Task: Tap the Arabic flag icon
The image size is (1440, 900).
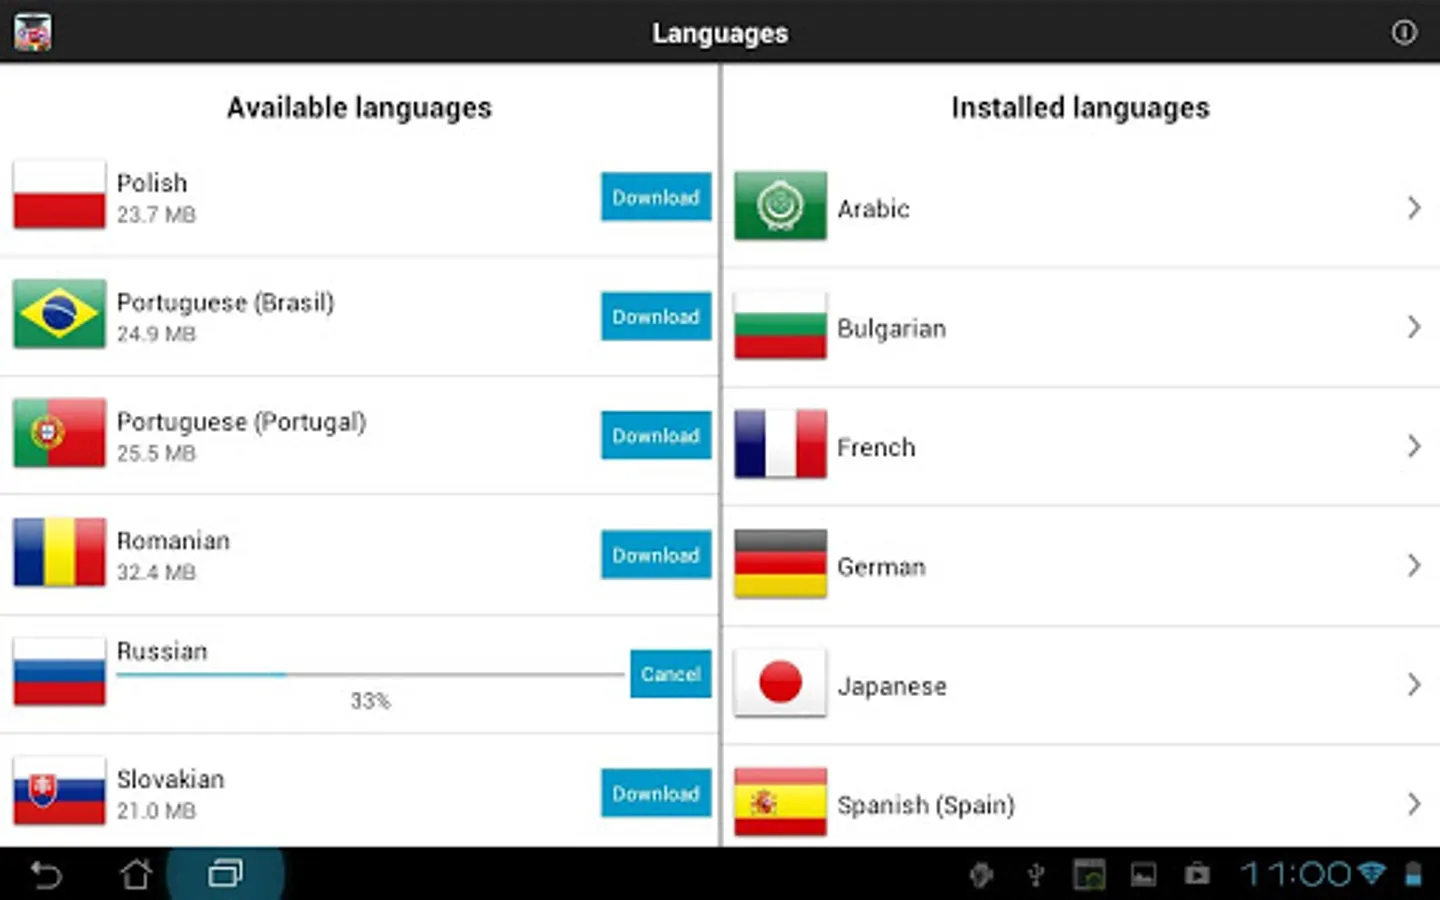Action: point(780,206)
